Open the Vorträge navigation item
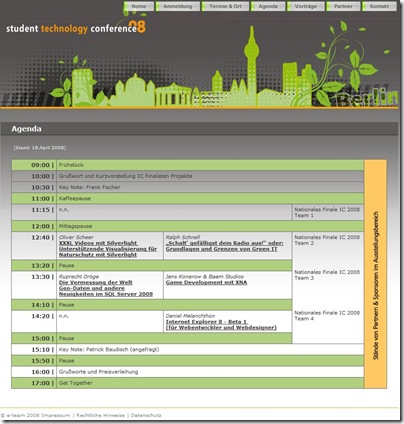This screenshot has width=404, height=424. pos(306,6)
